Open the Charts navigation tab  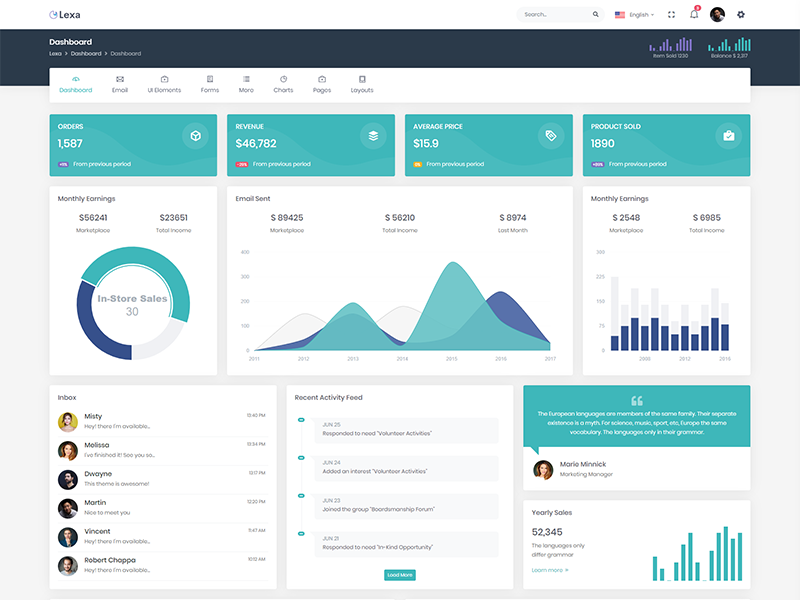pos(283,84)
